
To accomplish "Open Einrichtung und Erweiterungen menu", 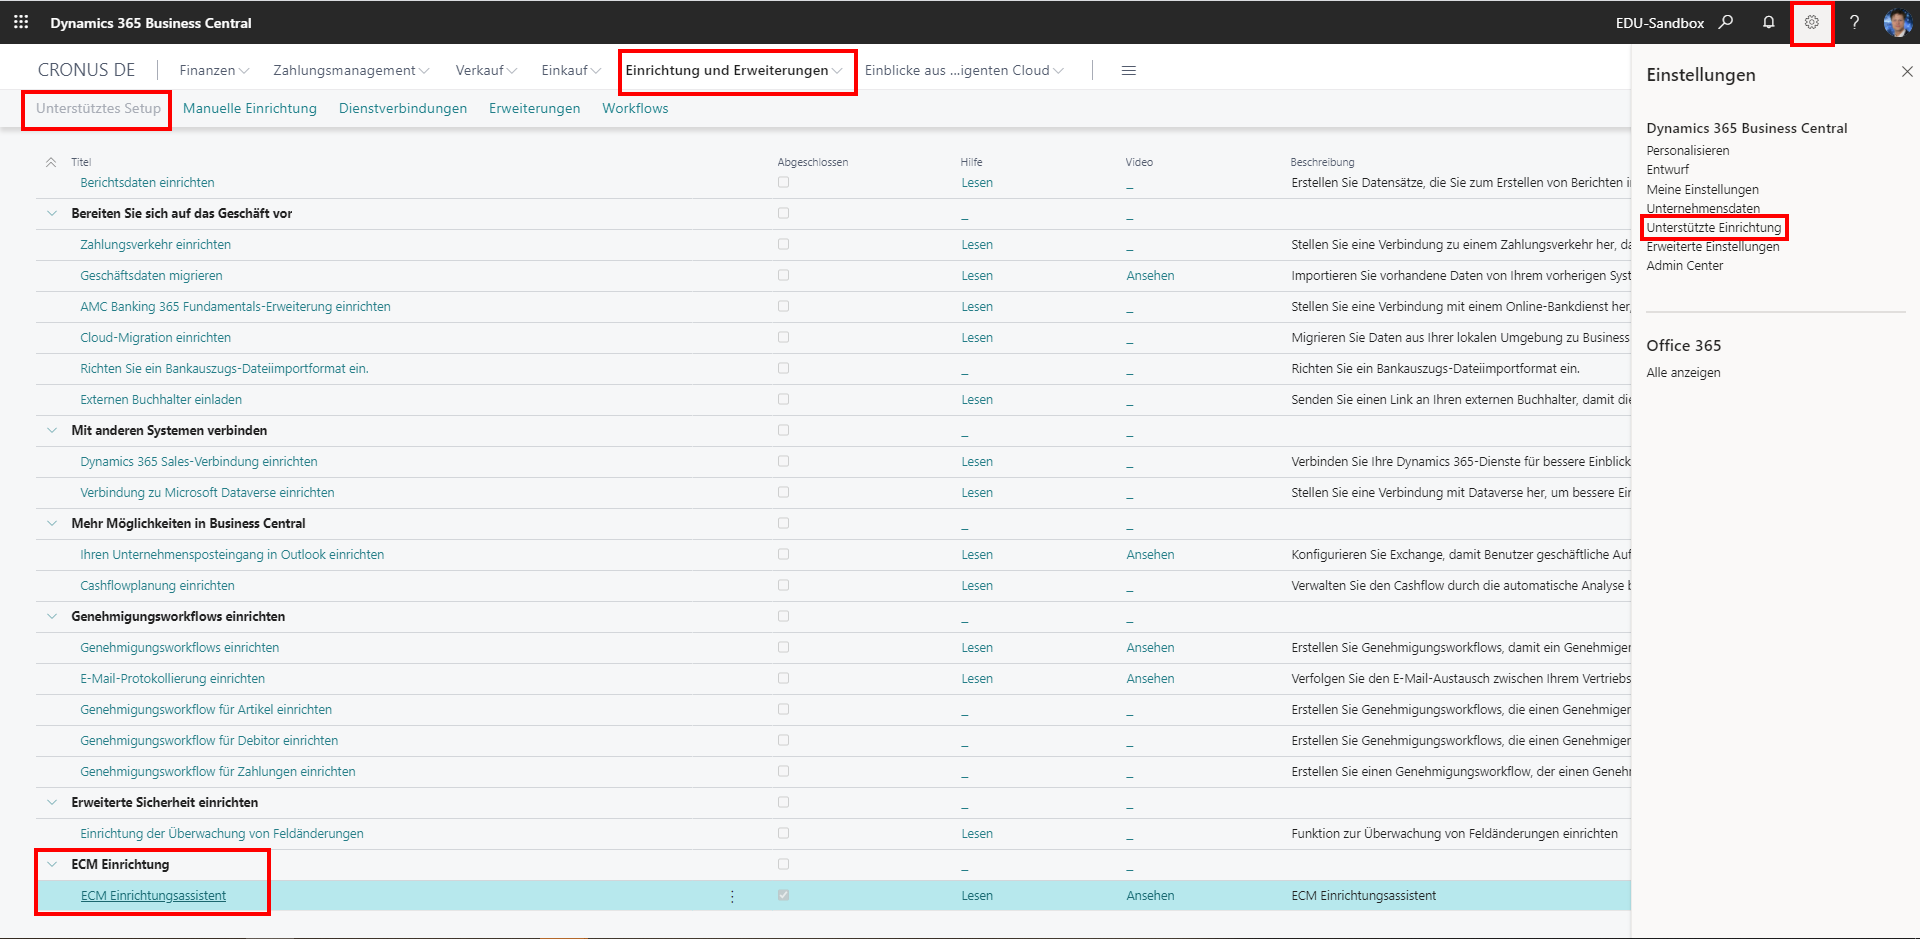I will point(734,70).
